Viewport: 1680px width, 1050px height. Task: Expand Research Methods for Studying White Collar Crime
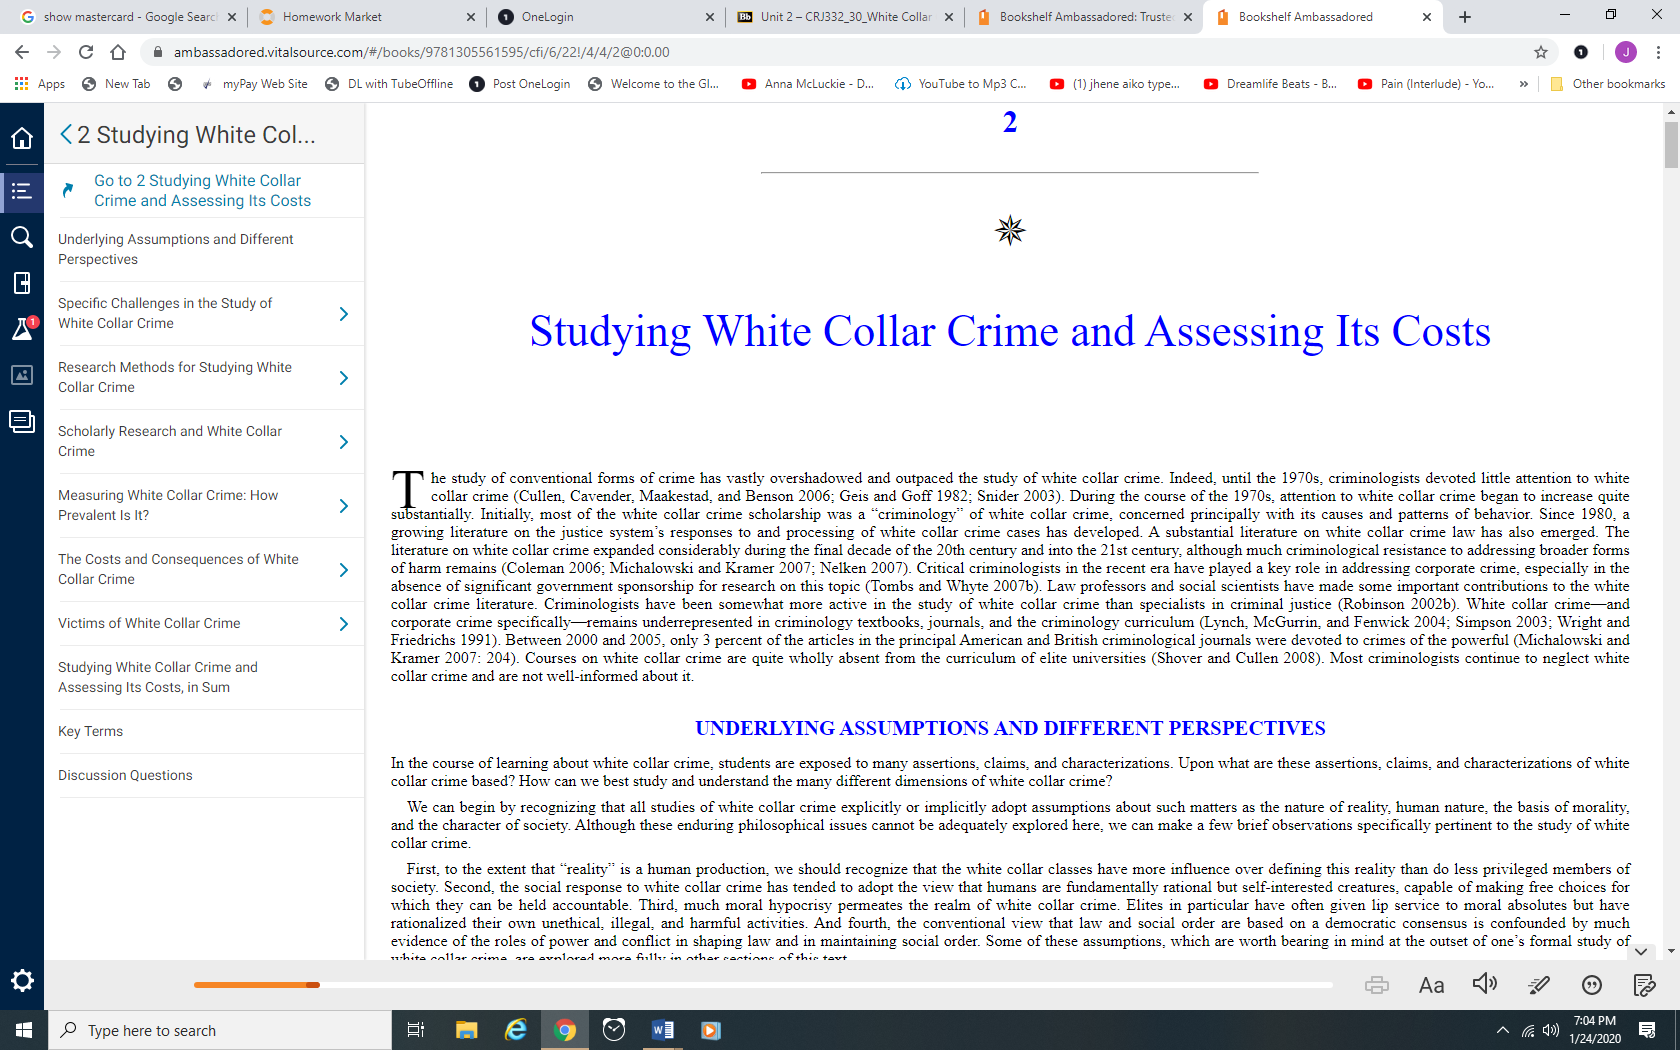point(343,378)
